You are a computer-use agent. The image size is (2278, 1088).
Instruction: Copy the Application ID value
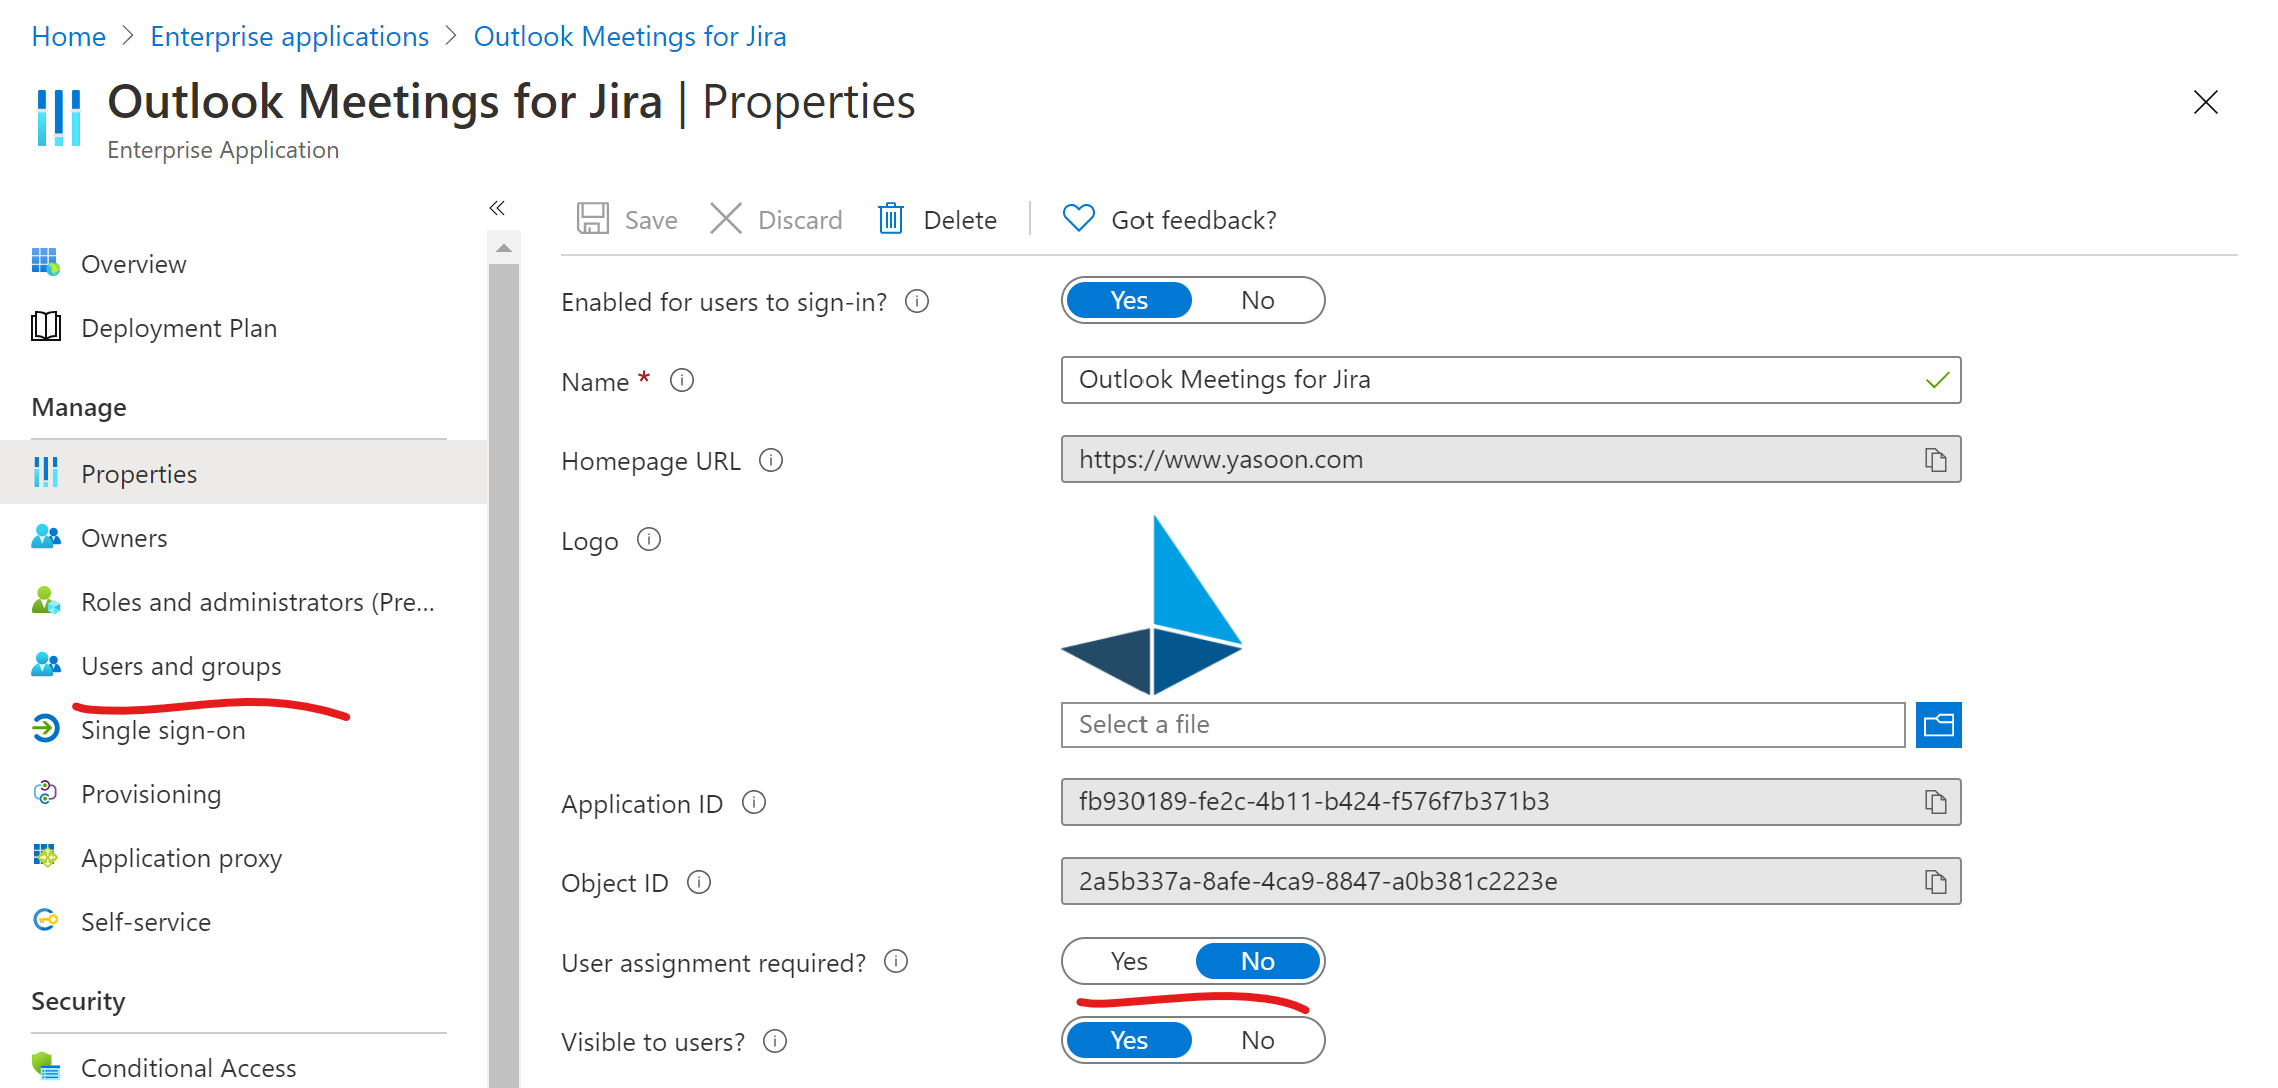coord(1937,801)
